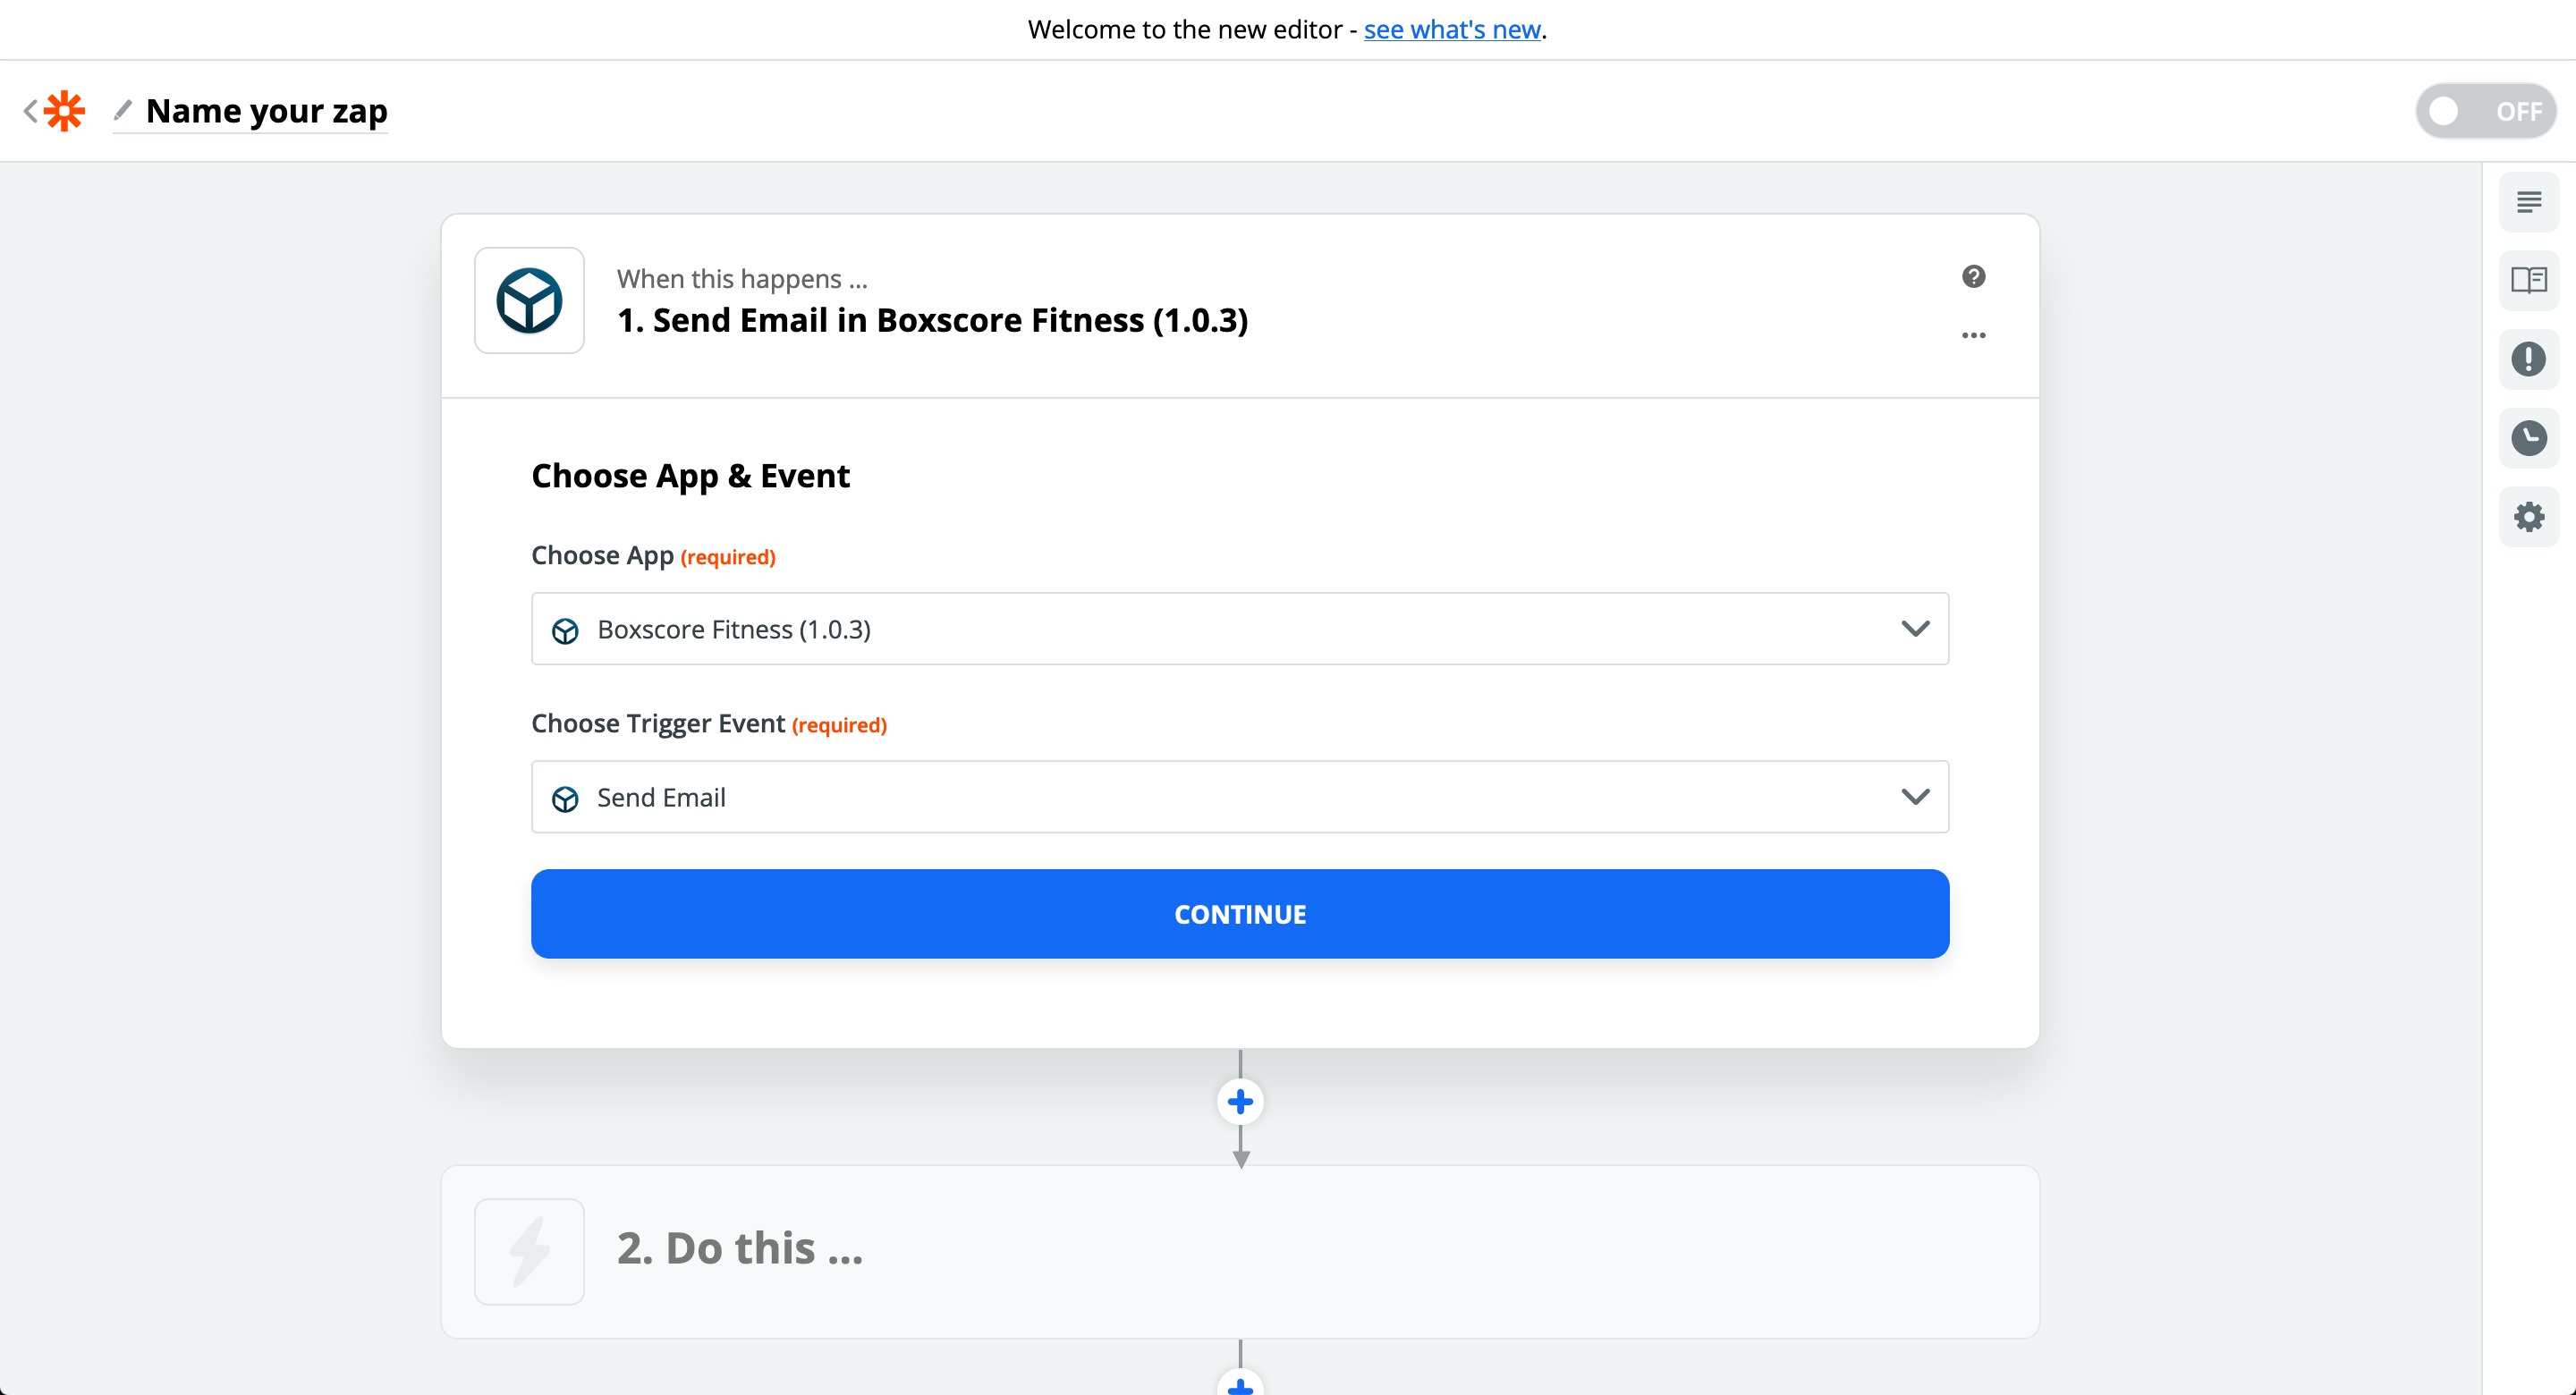Open the settings gear icon in sidebar
The width and height of the screenshot is (2576, 1395).
(2529, 517)
